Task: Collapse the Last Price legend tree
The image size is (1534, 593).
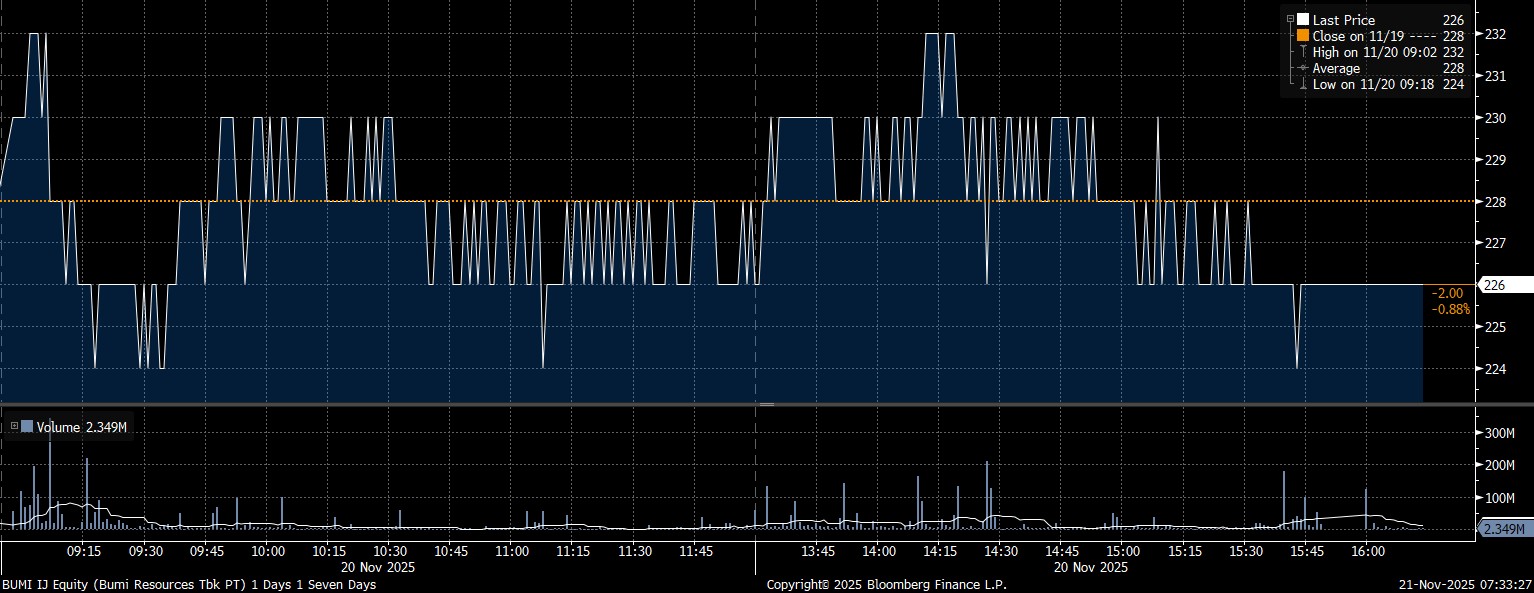Action: point(1290,19)
